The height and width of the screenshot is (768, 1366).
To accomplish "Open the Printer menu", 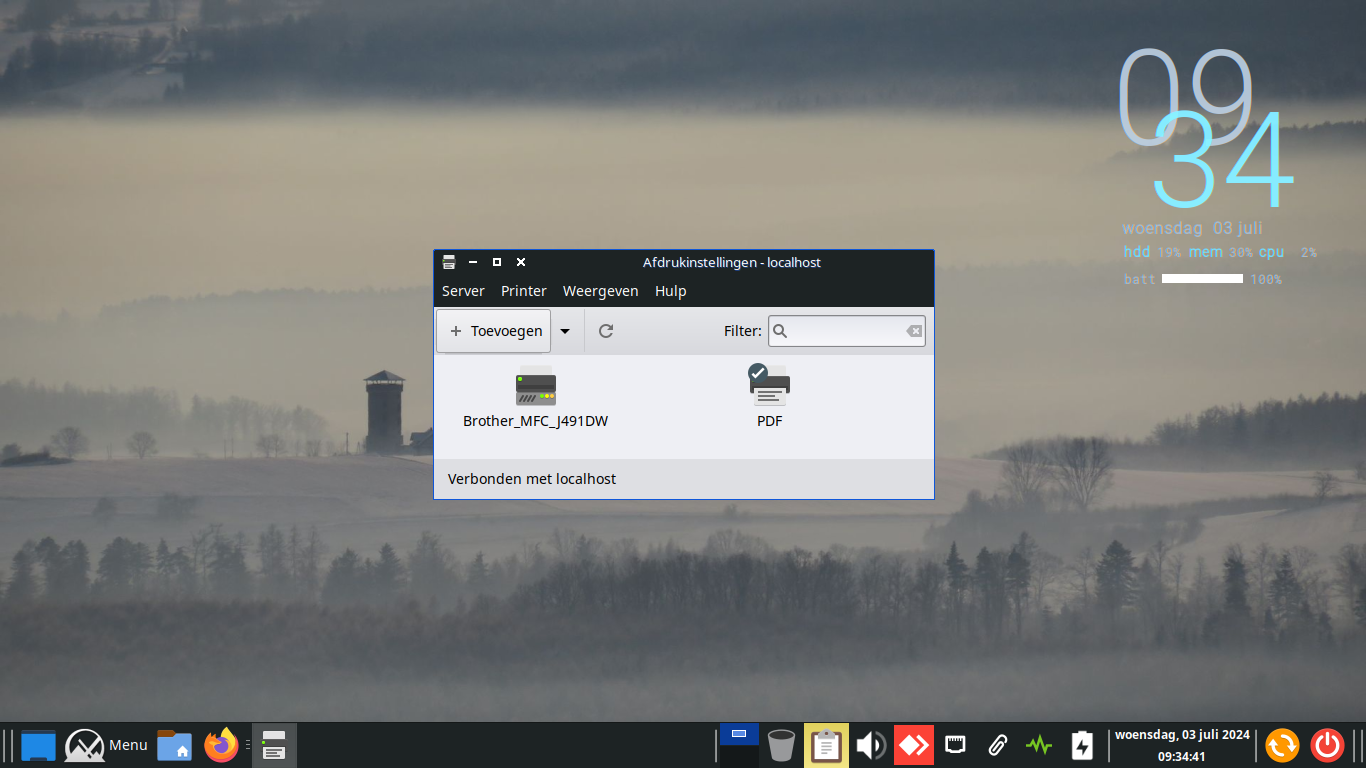I will (524, 291).
